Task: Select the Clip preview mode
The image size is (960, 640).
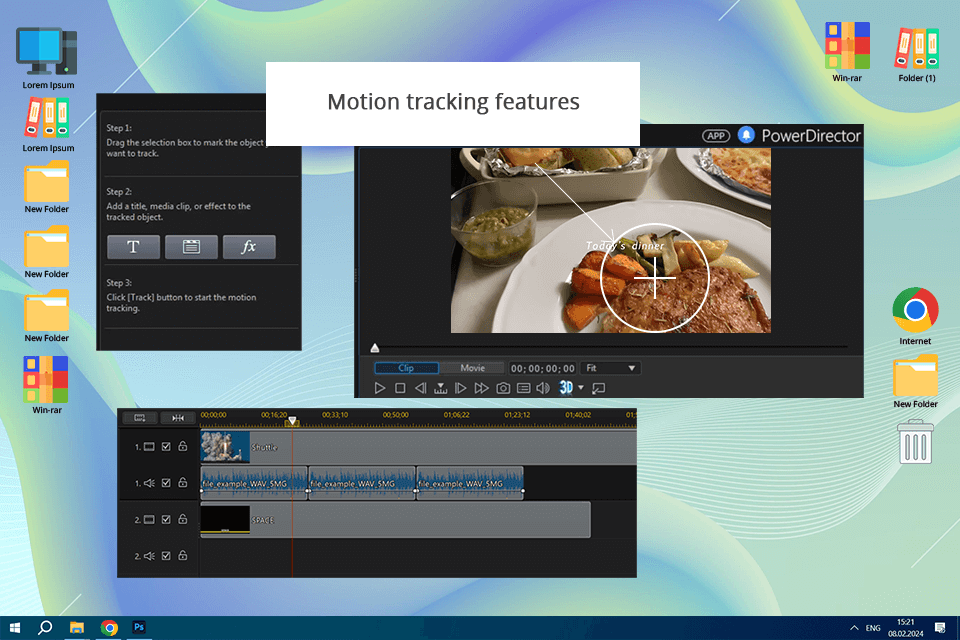Action: tap(406, 368)
